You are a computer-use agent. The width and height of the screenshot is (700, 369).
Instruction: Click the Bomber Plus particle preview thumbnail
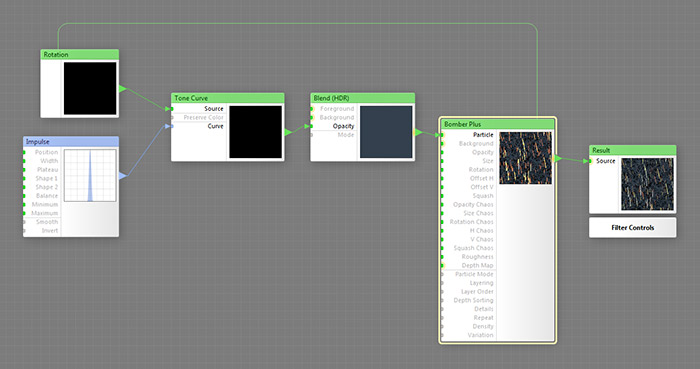[525, 158]
